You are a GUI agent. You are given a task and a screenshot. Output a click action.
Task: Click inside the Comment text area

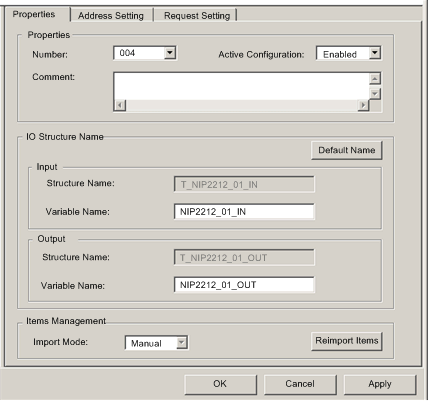pyautogui.click(x=241, y=86)
